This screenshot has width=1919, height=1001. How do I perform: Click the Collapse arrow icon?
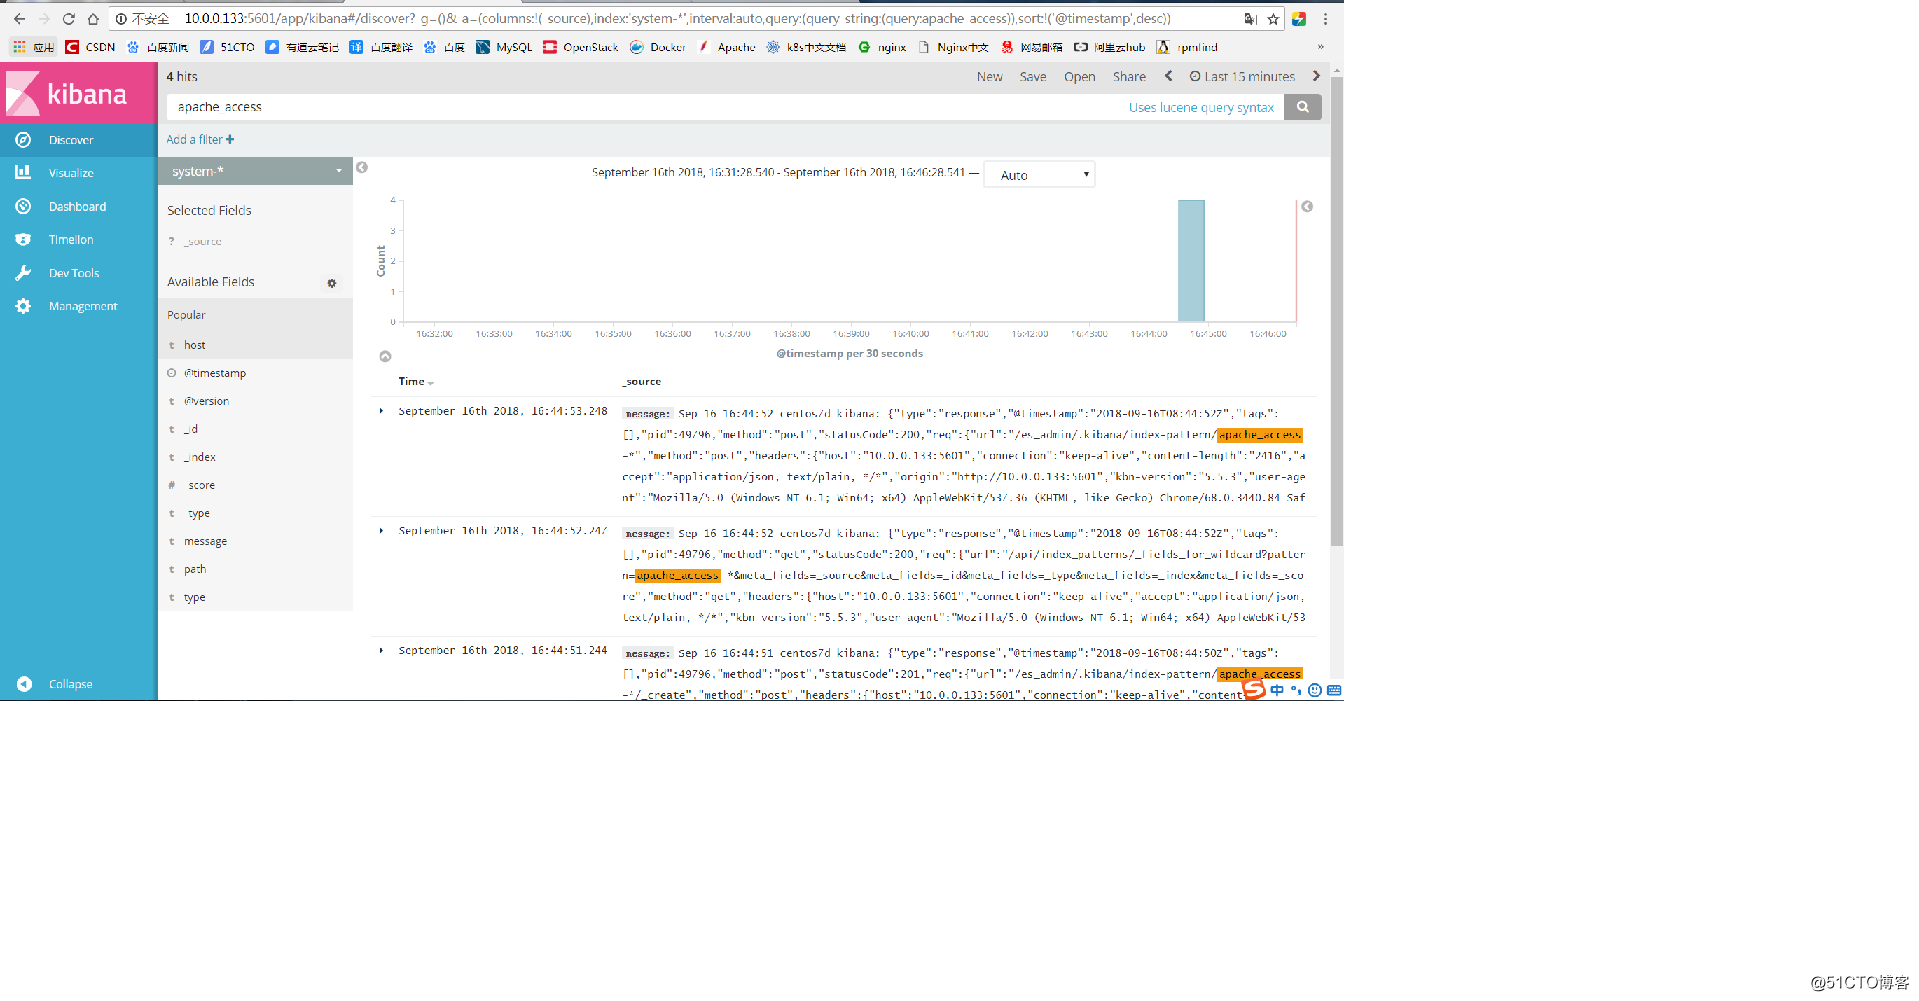24,684
